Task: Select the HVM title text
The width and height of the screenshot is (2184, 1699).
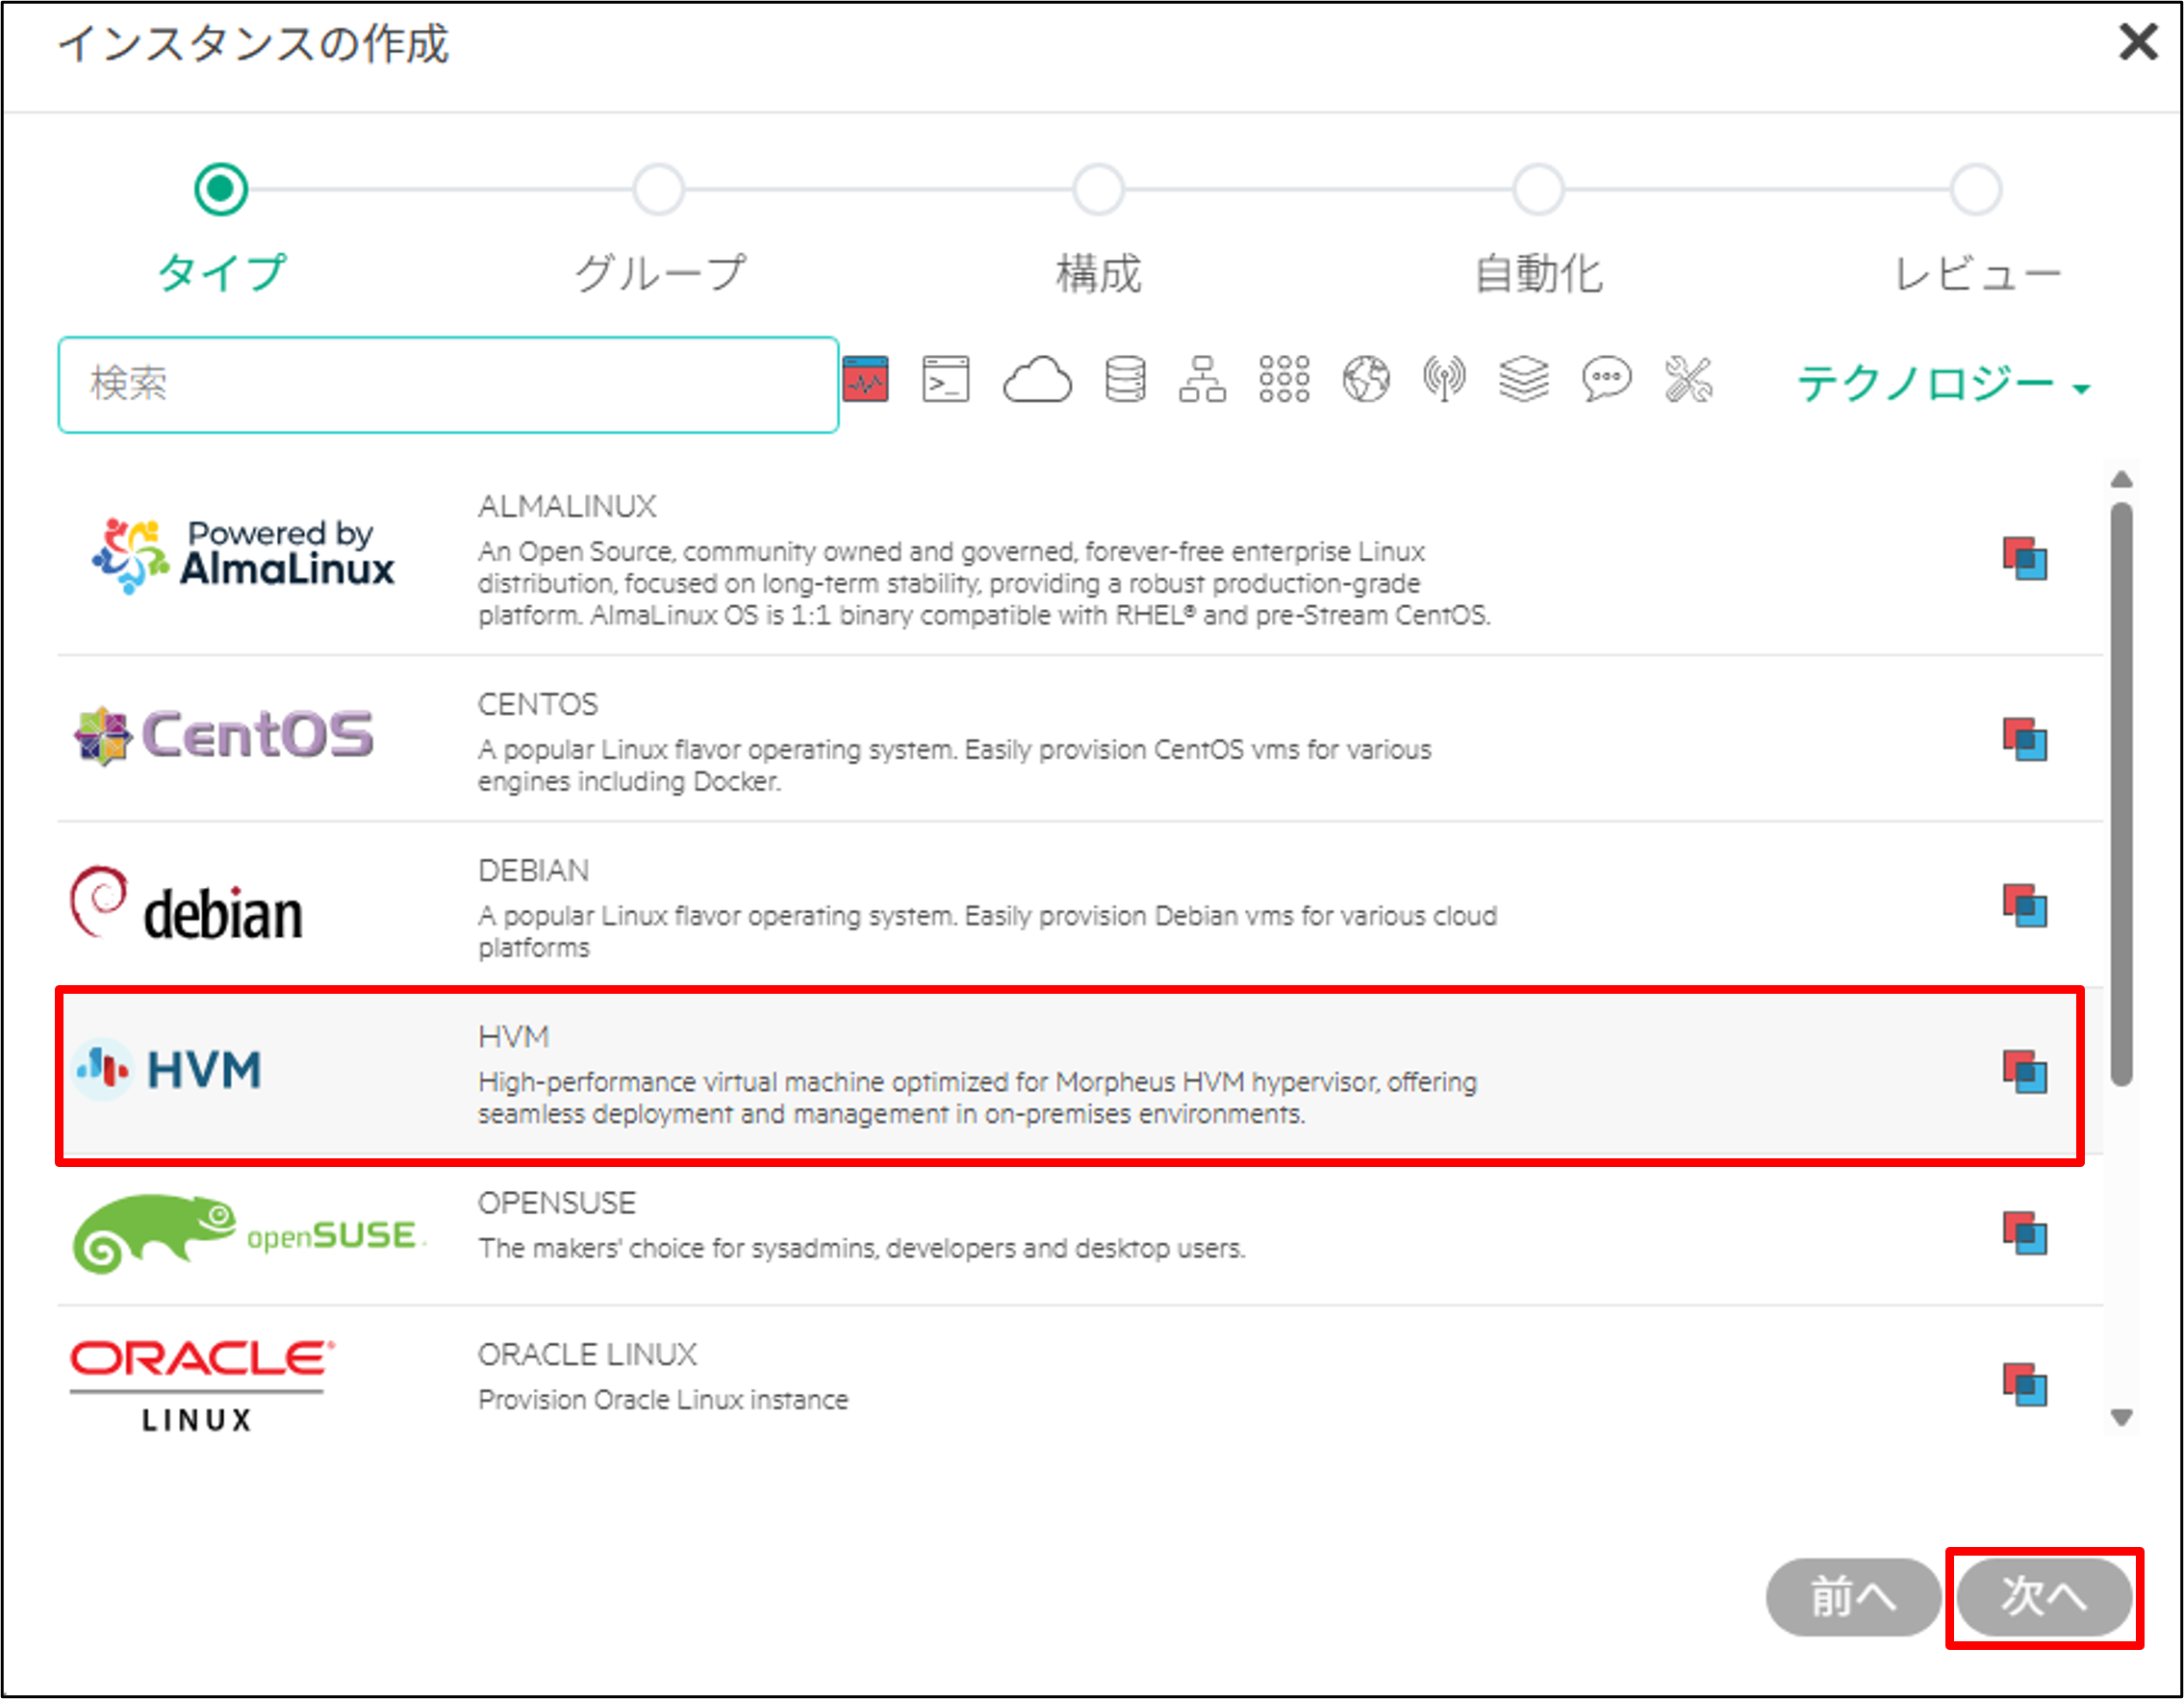Action: tap(513, 1037)
